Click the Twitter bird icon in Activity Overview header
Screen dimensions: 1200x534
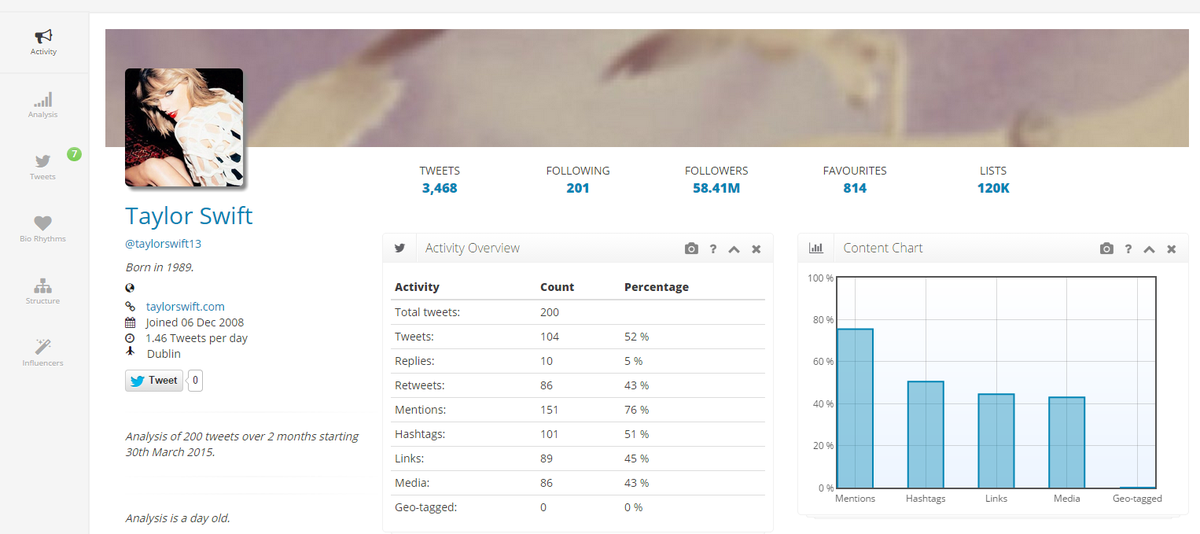(x=400, y=248)
